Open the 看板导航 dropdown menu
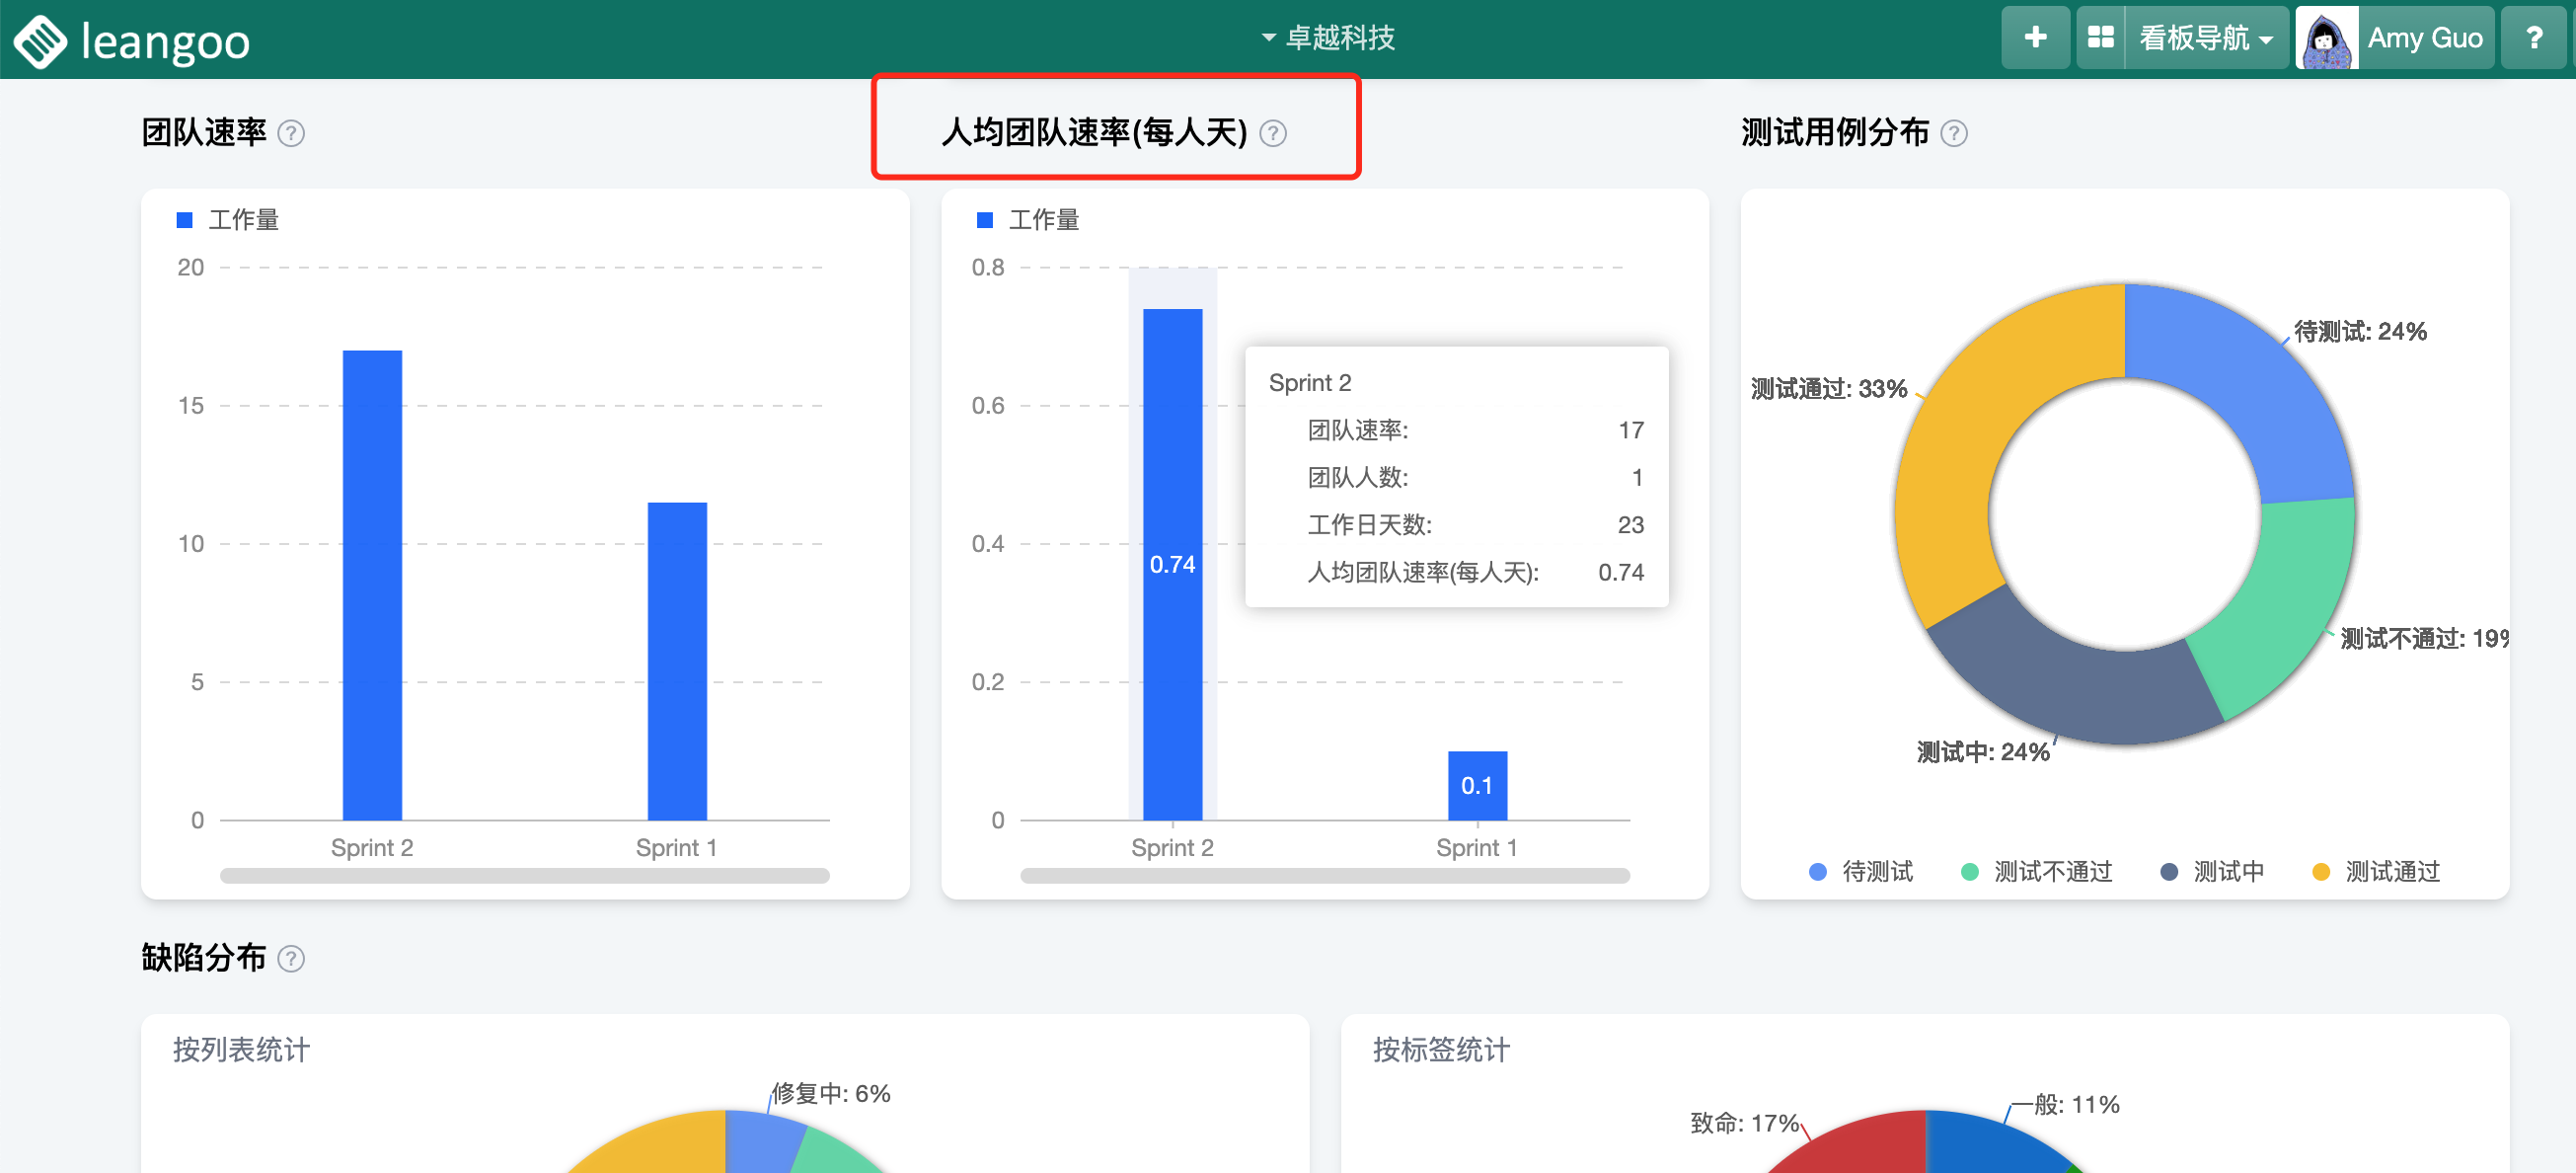 (2206, 38)
